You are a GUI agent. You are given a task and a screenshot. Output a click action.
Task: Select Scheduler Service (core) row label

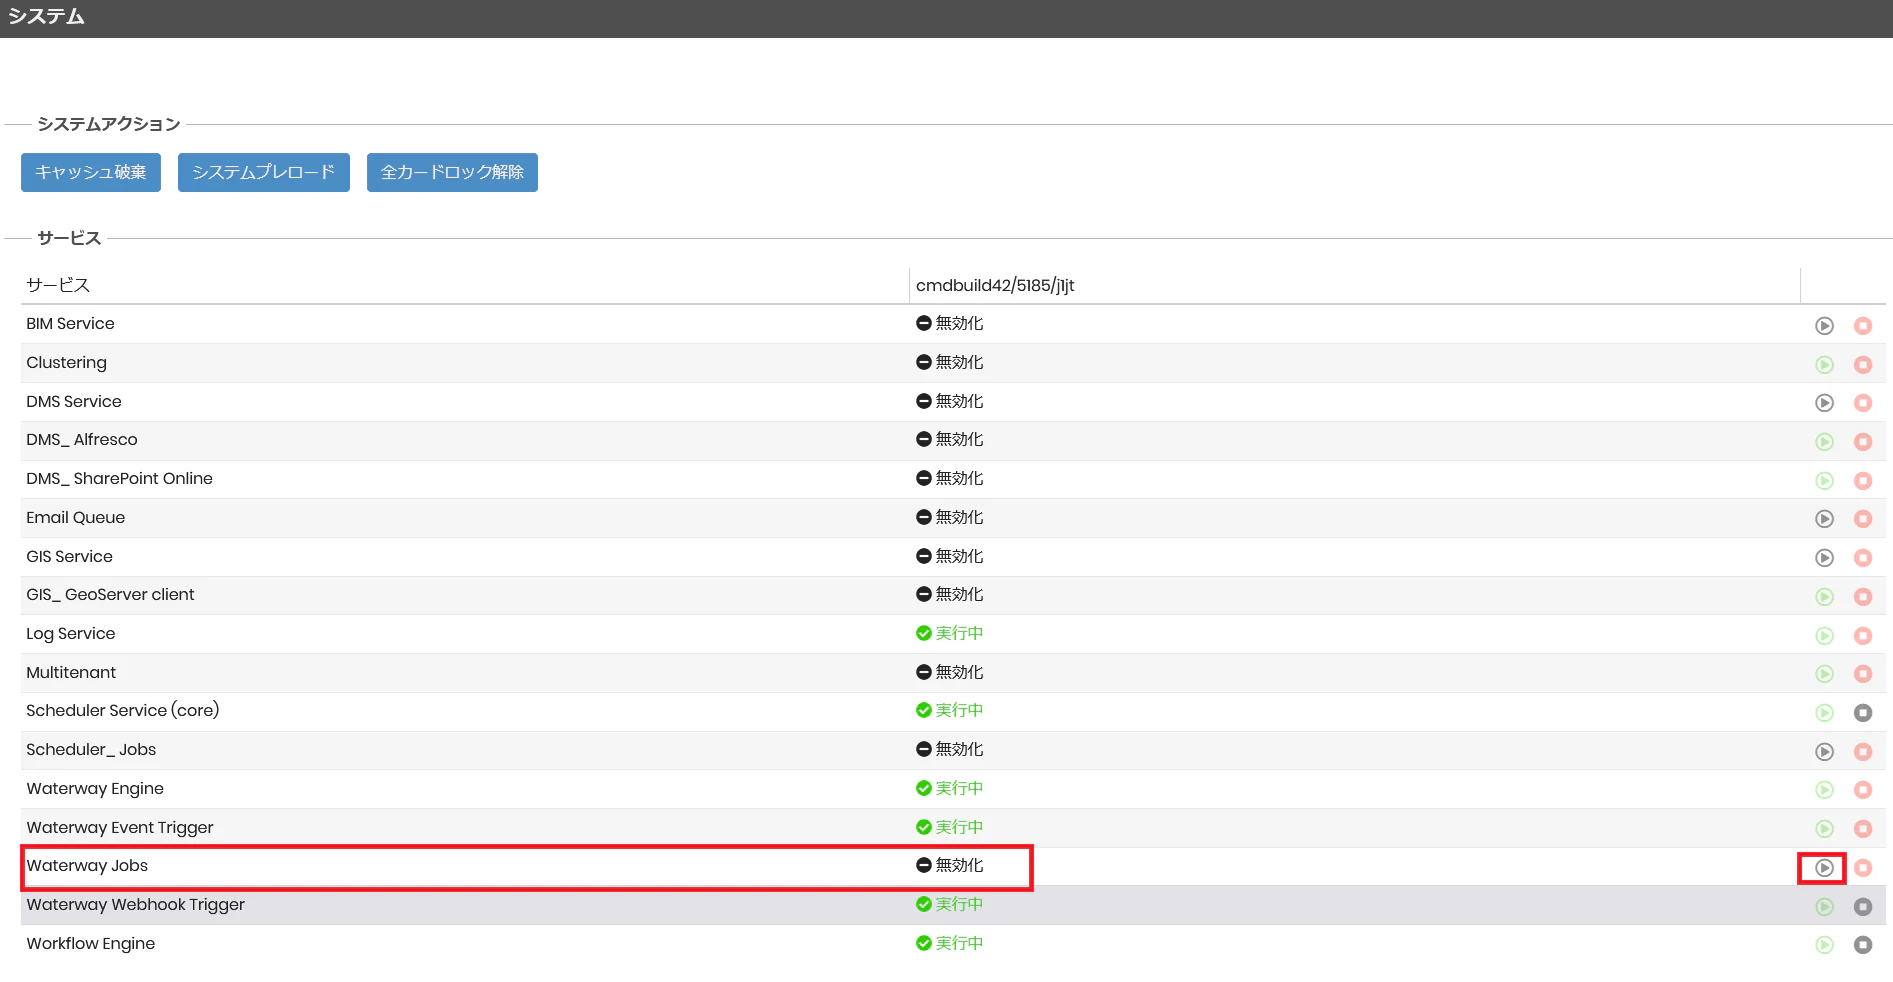123,710
